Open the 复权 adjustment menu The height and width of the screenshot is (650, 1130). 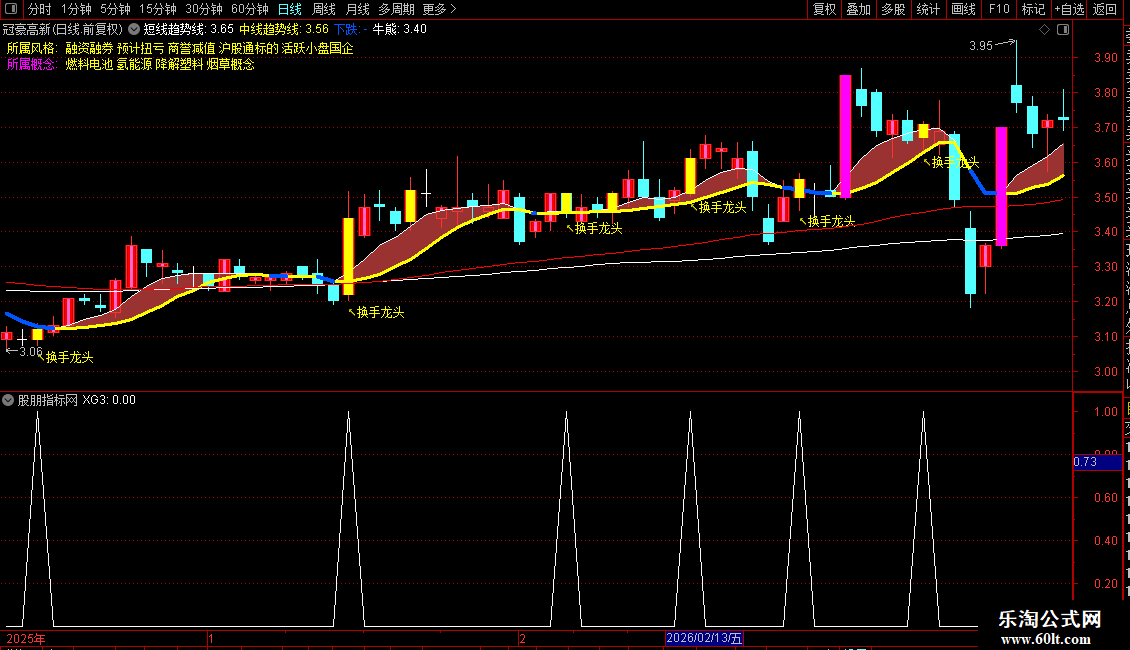coord(824,9)
